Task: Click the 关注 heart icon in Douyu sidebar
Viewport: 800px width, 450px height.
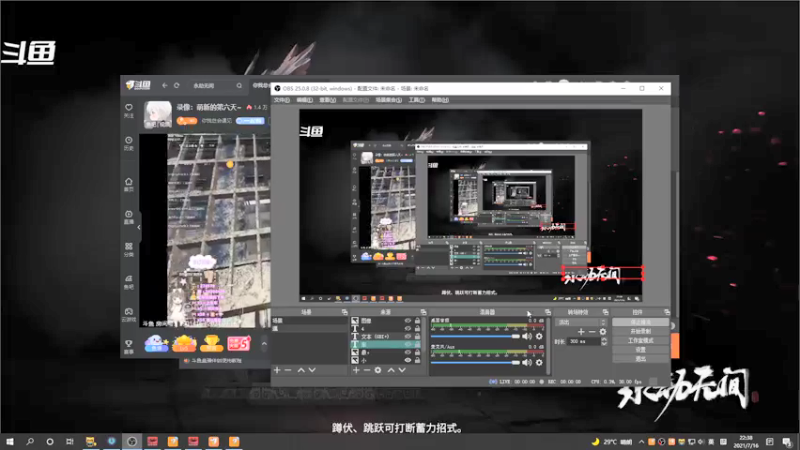Action: pyautogui.click(x=129, y=107)
